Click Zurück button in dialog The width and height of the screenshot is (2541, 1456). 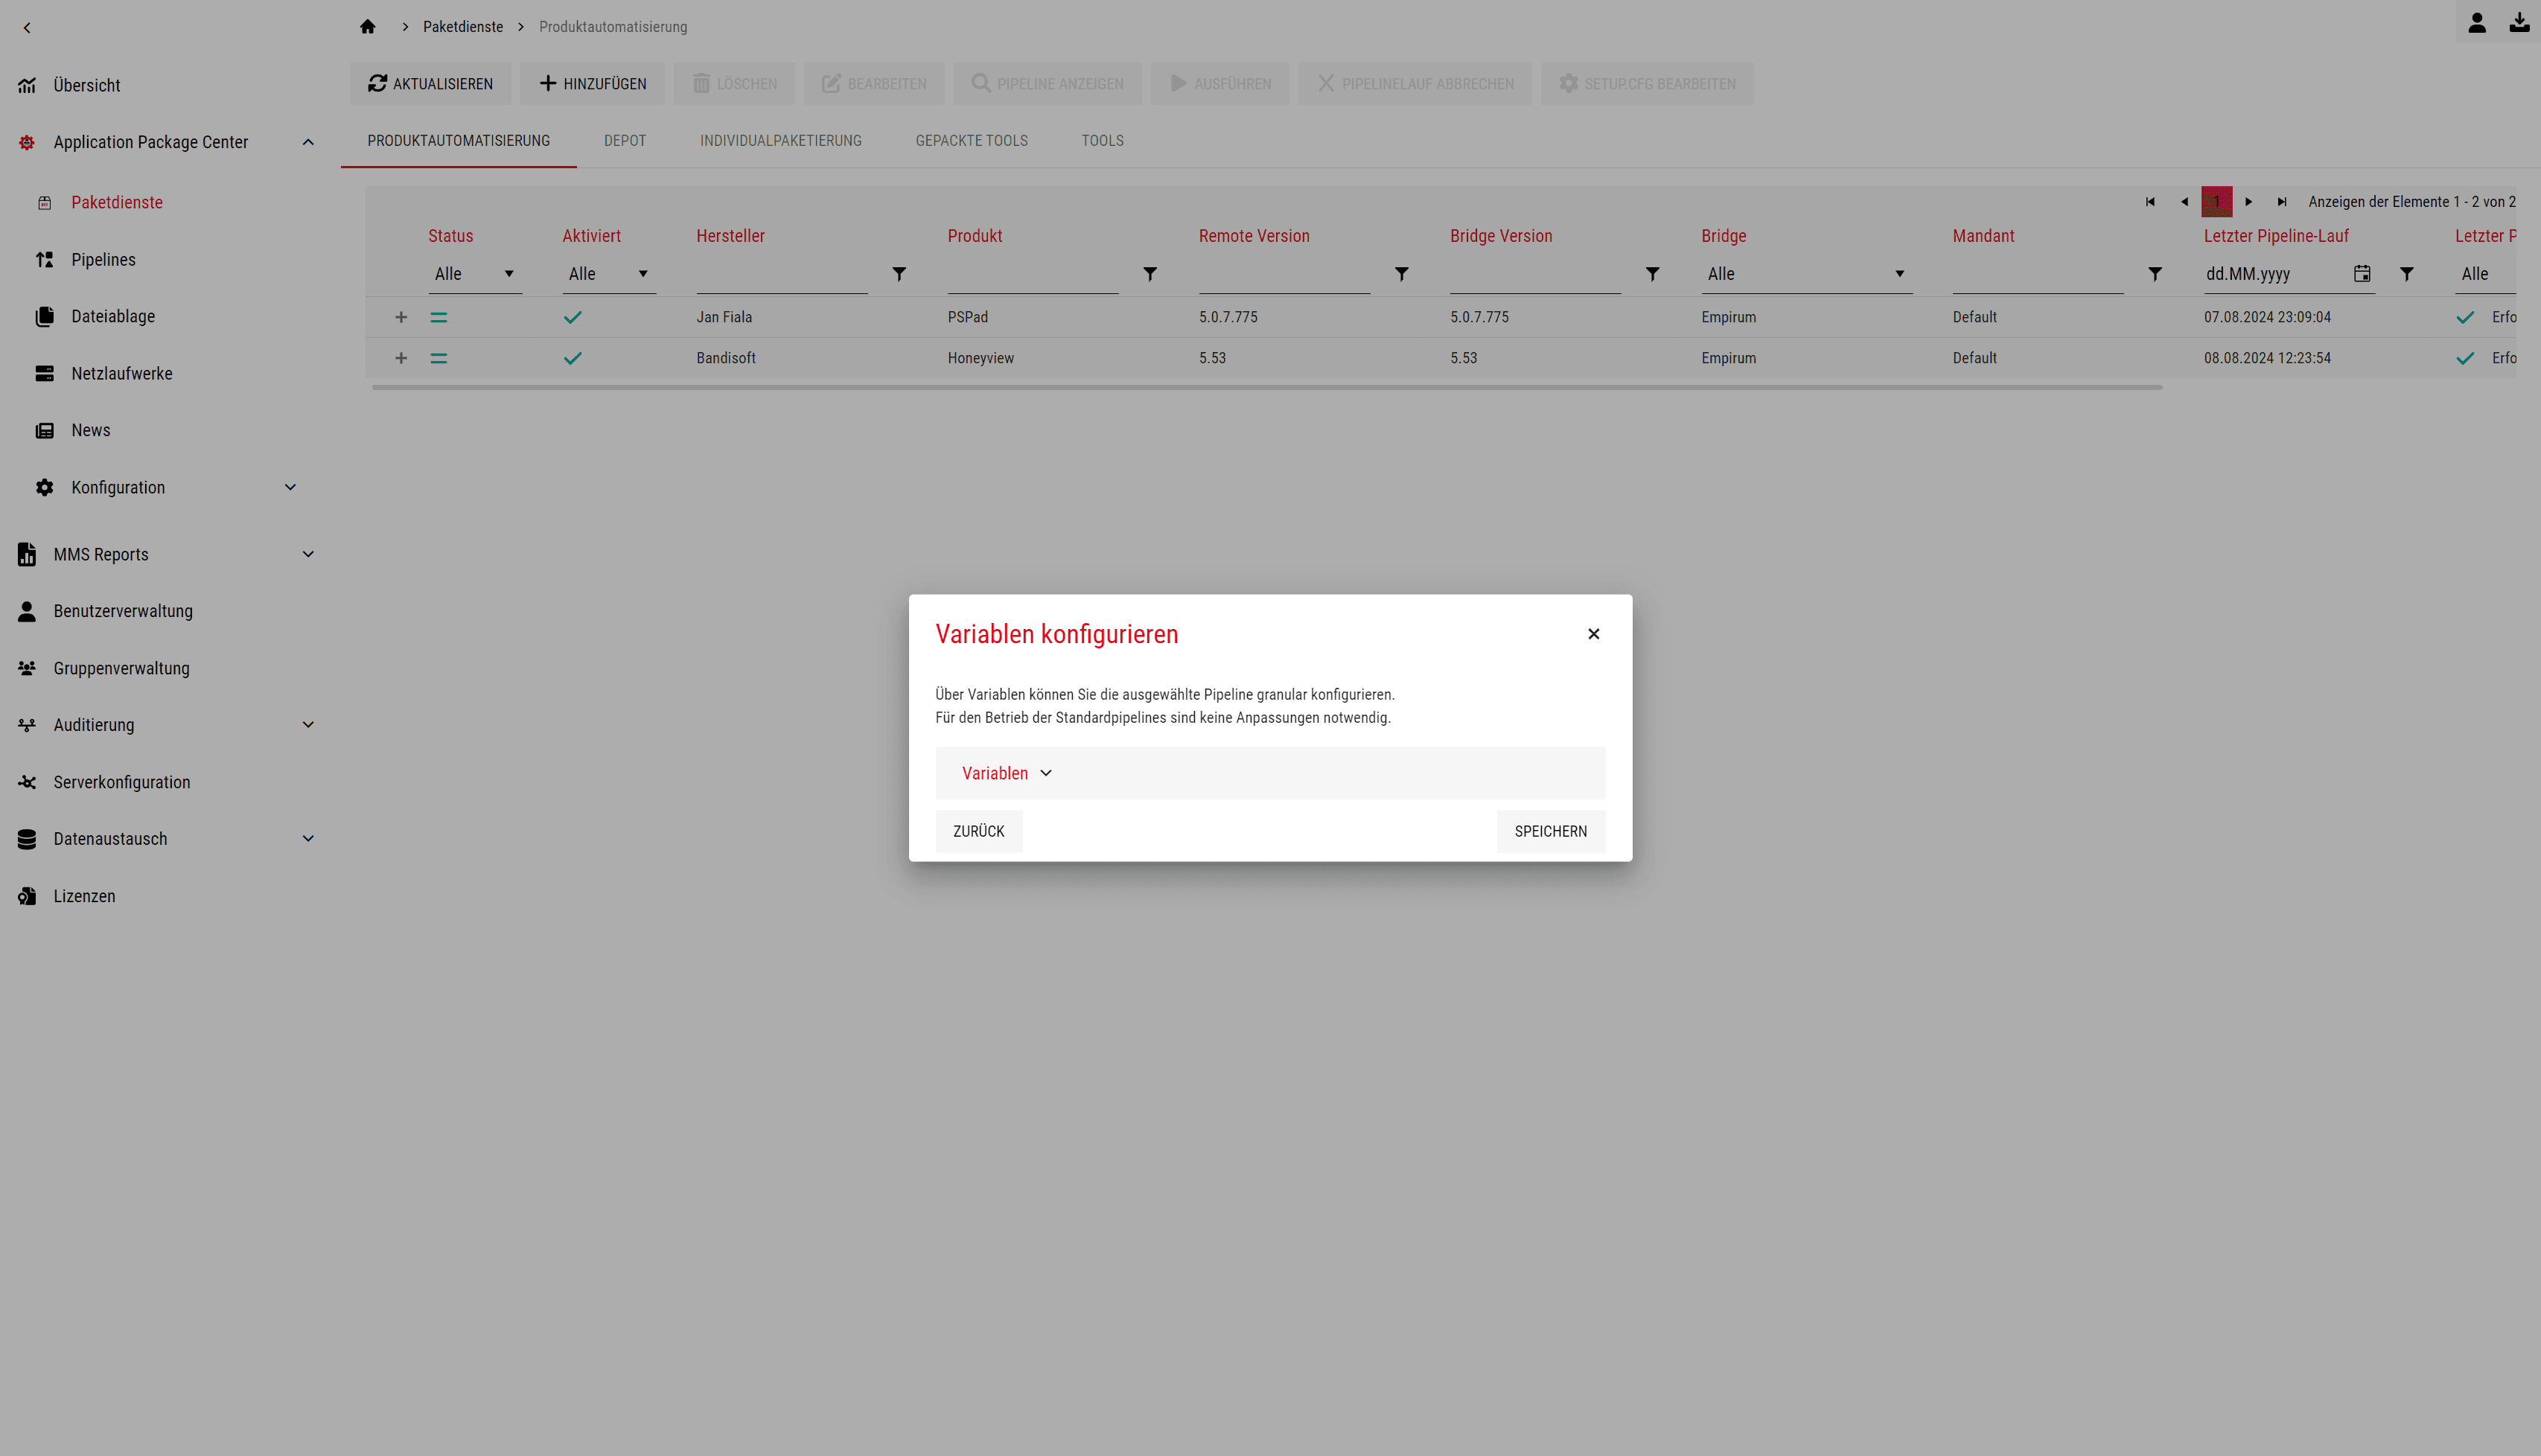[x=978, y=831]
